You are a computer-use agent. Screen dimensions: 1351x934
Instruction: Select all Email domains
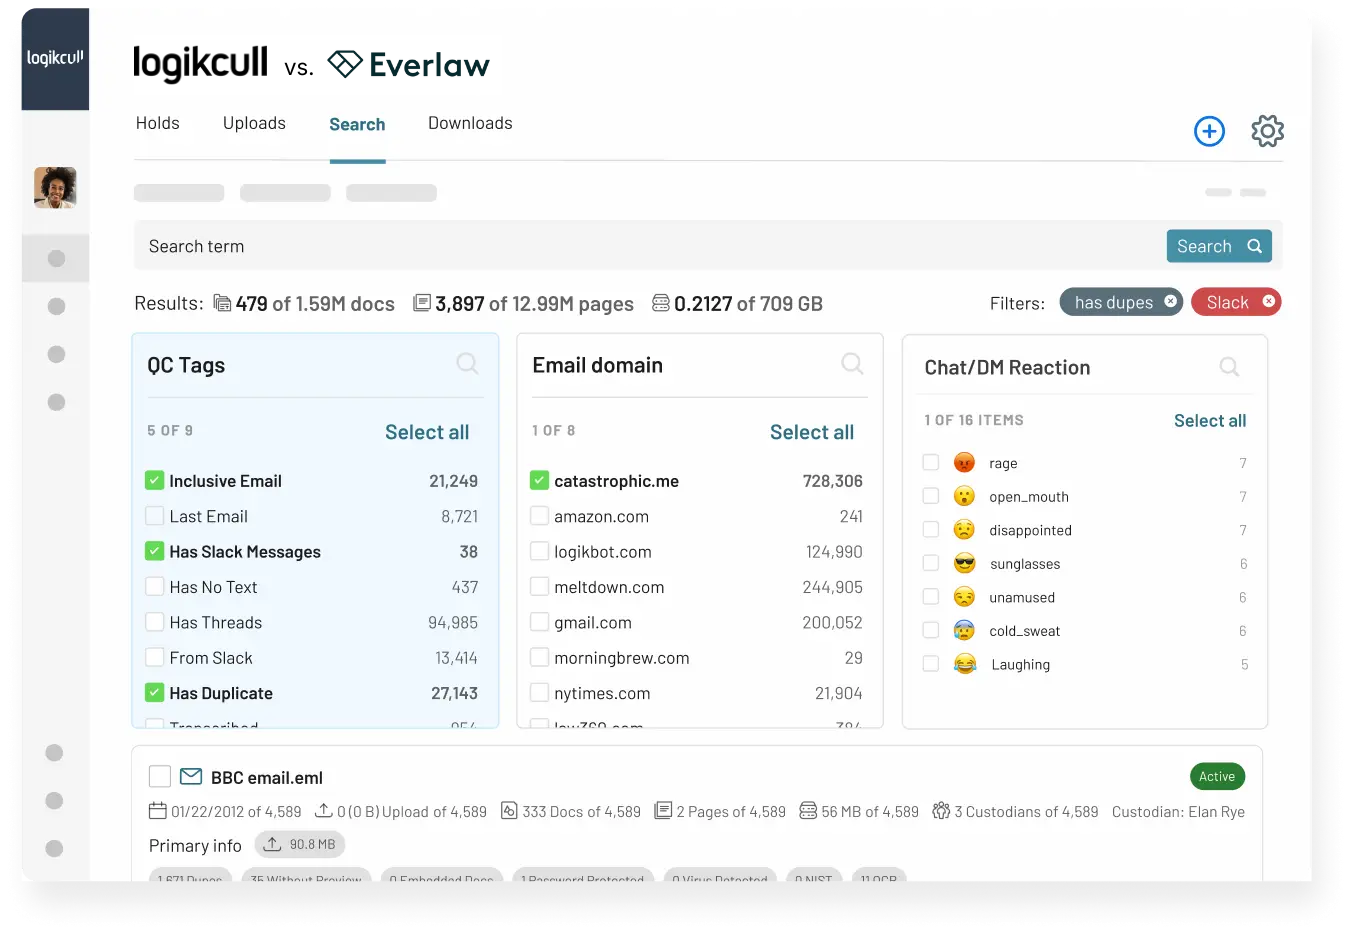pos(812,432)
